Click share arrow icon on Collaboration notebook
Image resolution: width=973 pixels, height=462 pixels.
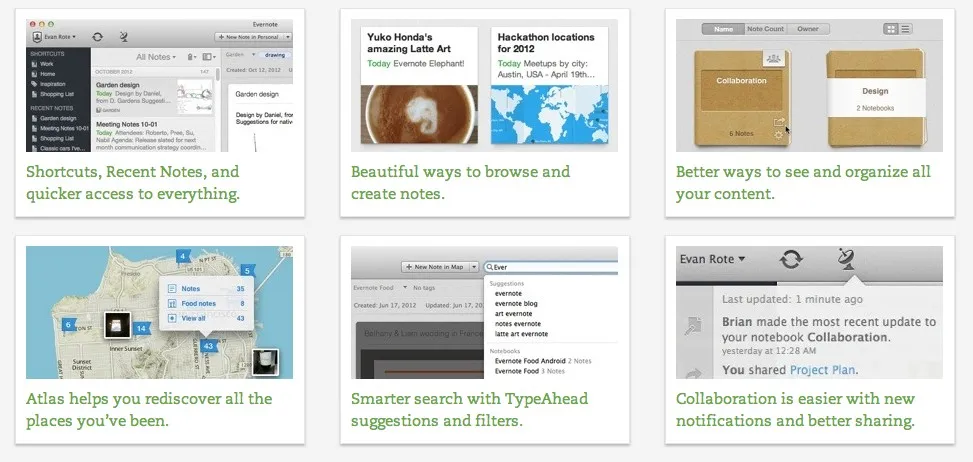779,122
